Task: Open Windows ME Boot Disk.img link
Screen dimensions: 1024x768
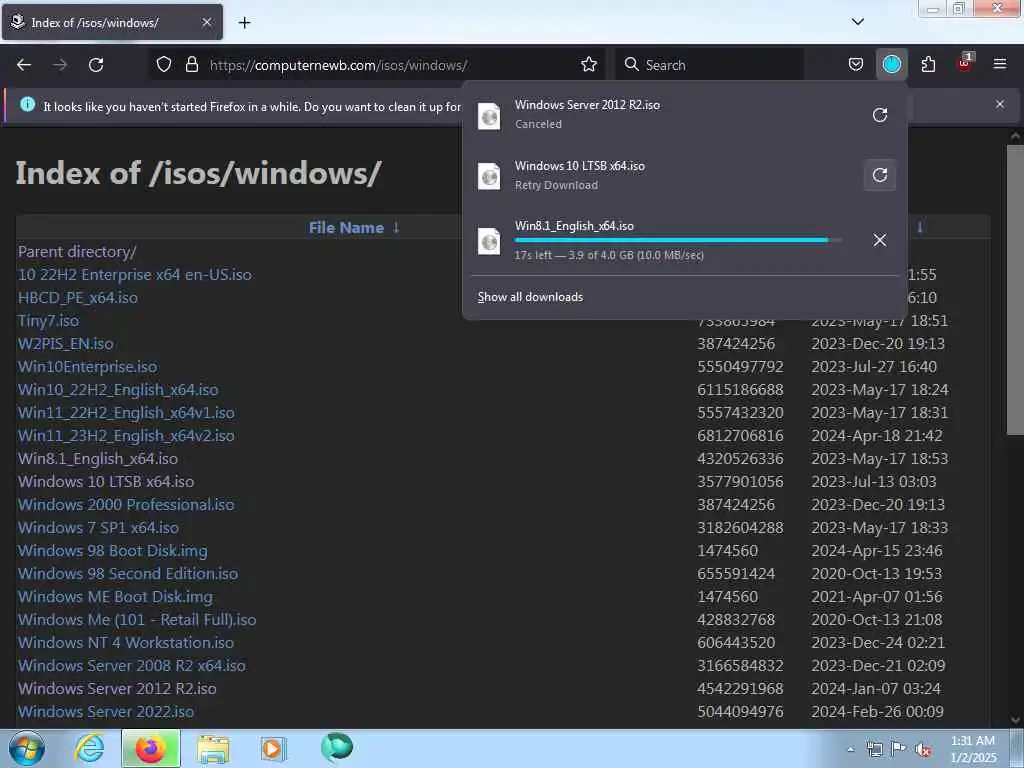Action: tap(115, 596)
